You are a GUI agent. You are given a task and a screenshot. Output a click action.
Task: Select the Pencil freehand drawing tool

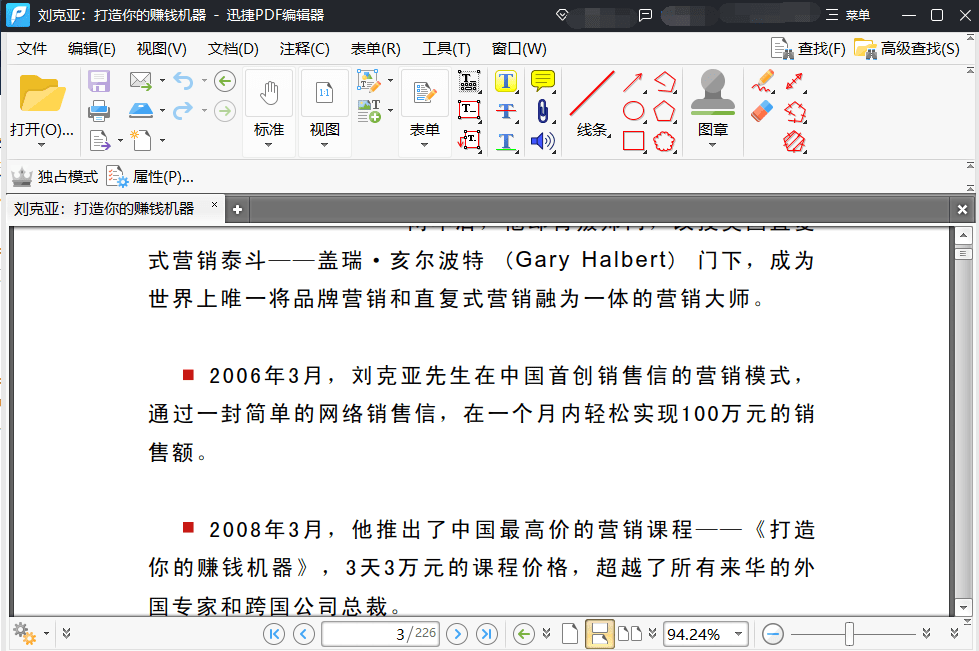(x=762, y=81)
